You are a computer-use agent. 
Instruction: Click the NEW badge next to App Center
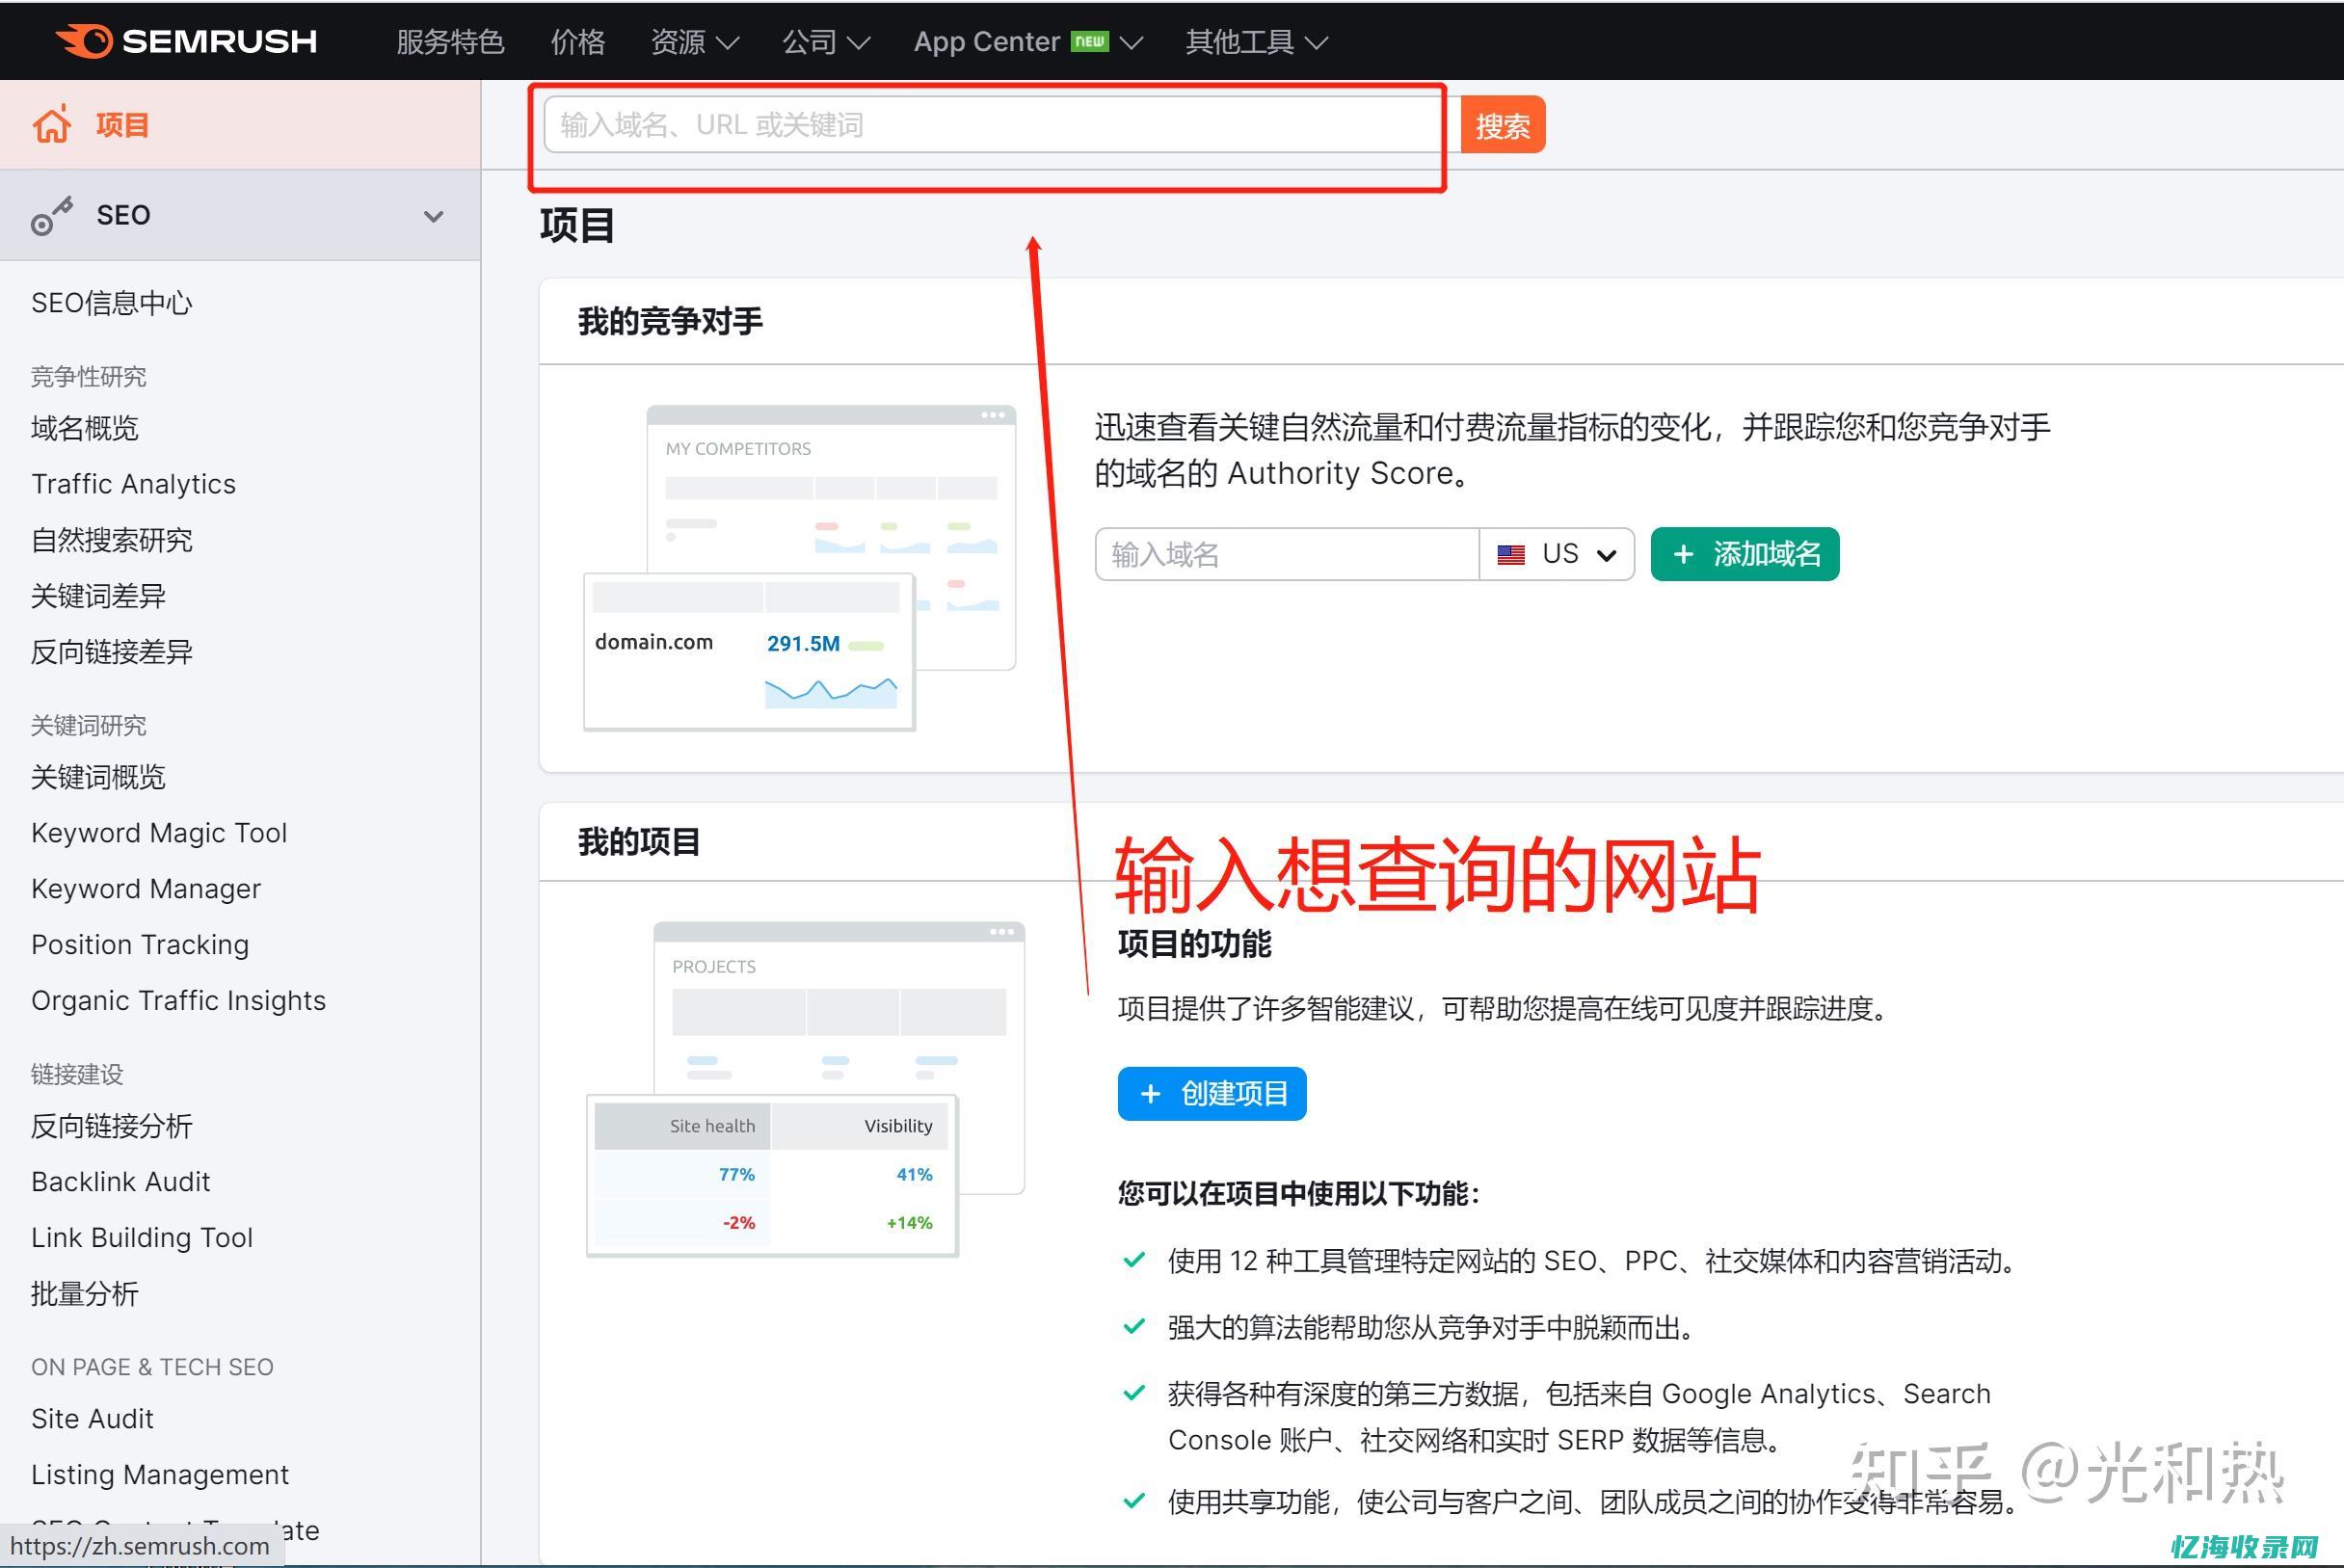1089,41
